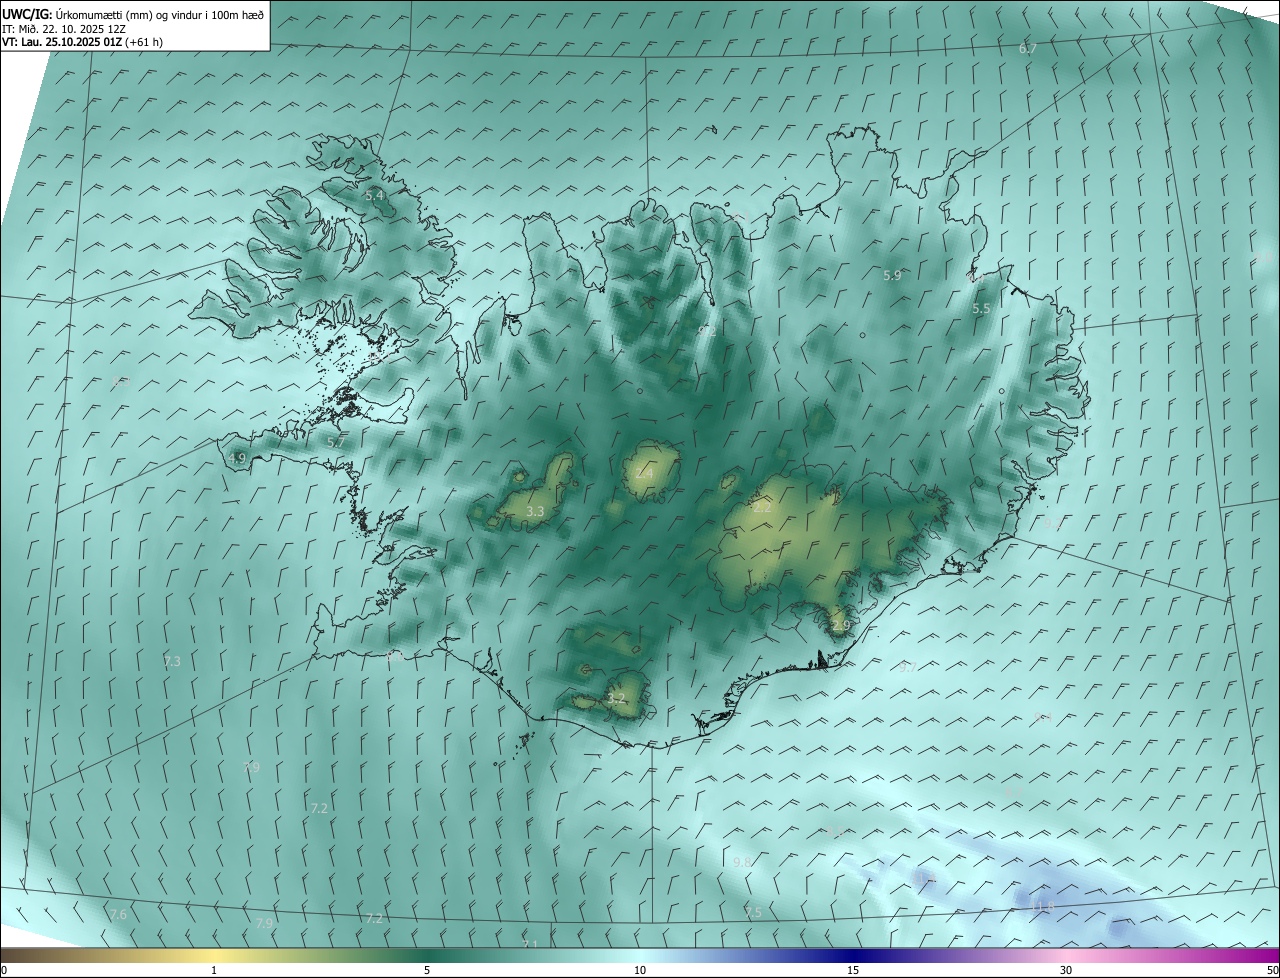Click the title text "Úrkomumætti (mm) og vindur í 100m hæð"

pos(161,14)
